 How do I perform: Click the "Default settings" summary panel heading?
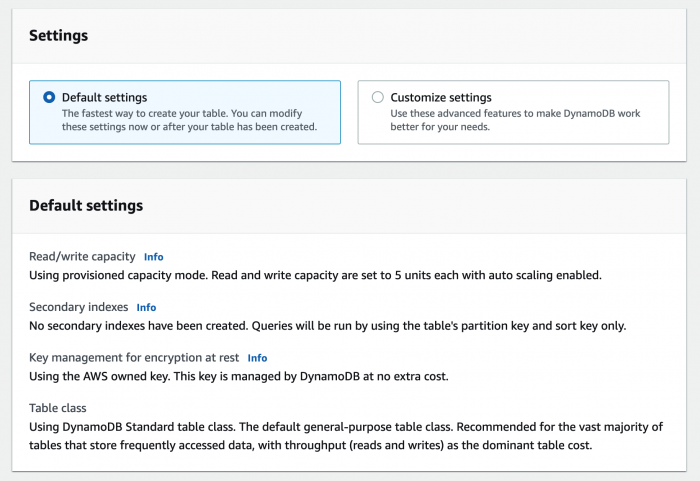(86, 206)
